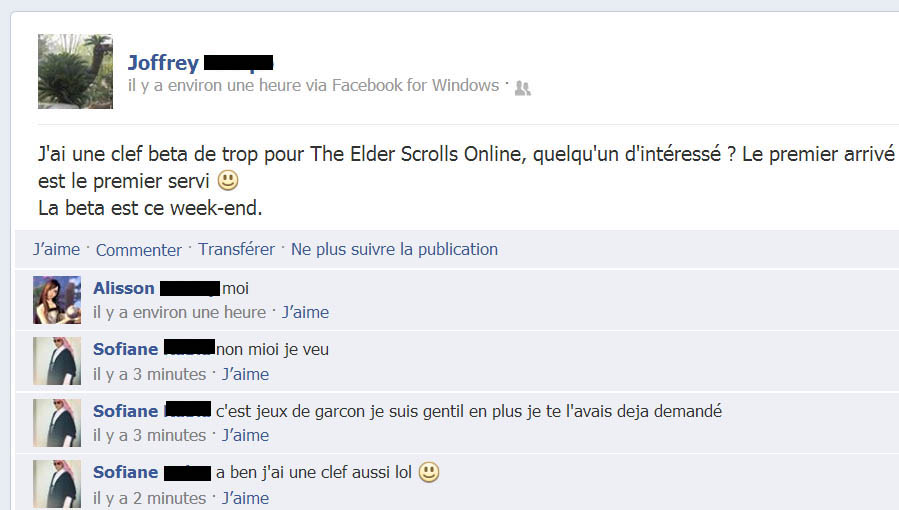Click the post timestamp 'il y a environ une heure'

(x=214, y=85)
